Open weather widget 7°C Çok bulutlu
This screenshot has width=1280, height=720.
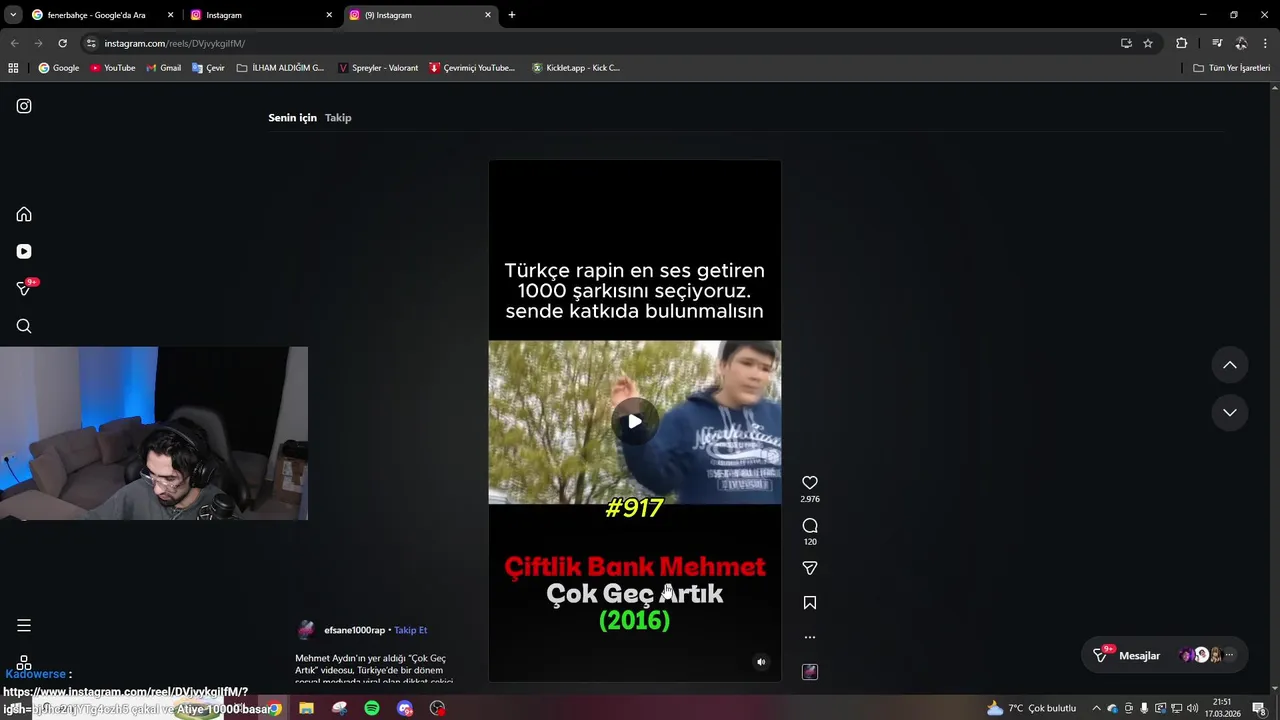1032,708
